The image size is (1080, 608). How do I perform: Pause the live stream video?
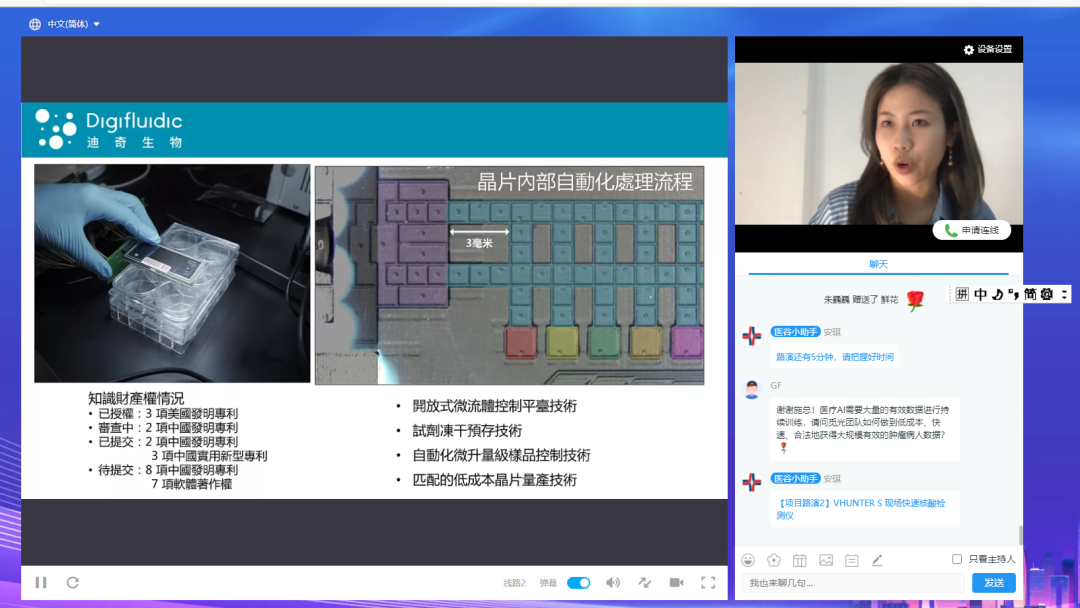click(41, 582)
